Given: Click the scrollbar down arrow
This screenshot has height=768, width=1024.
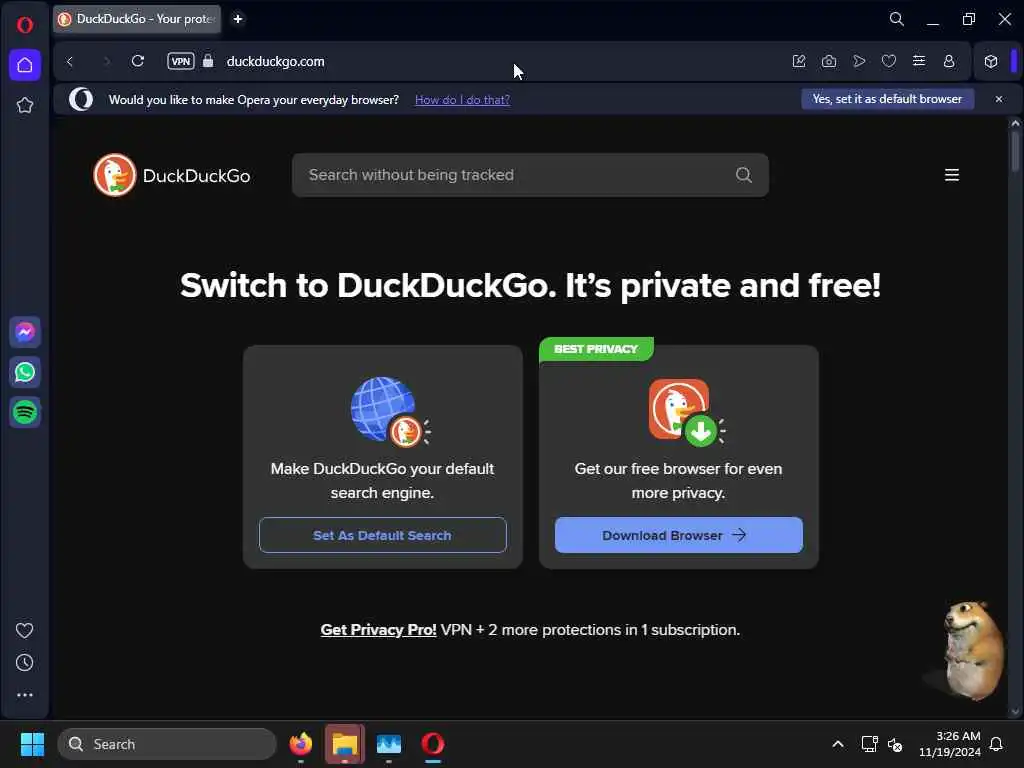Looking at the screenshot, I should (x=1014, y=711).
